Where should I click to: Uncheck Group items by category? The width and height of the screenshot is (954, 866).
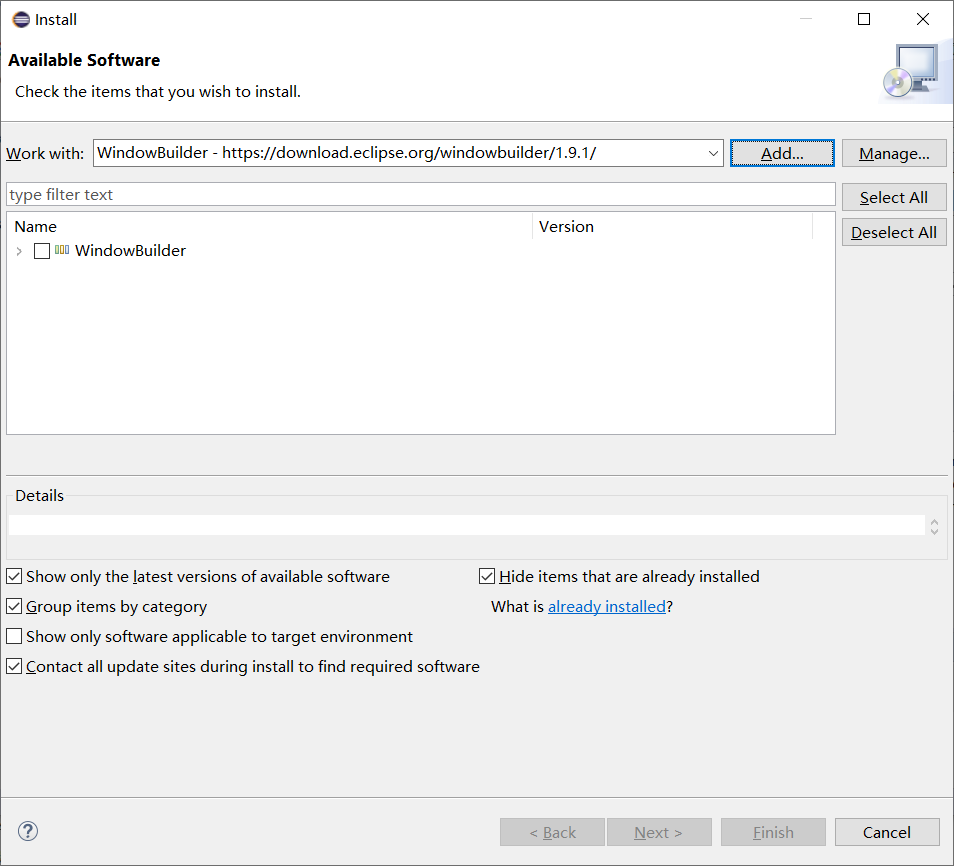pyautogui.click(x=14, y=606)
